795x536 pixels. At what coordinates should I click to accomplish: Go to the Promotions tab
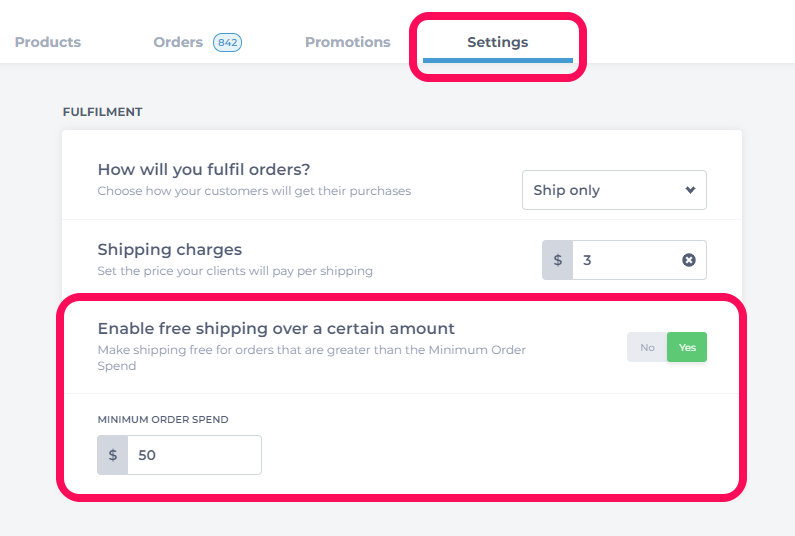[348, 42]
